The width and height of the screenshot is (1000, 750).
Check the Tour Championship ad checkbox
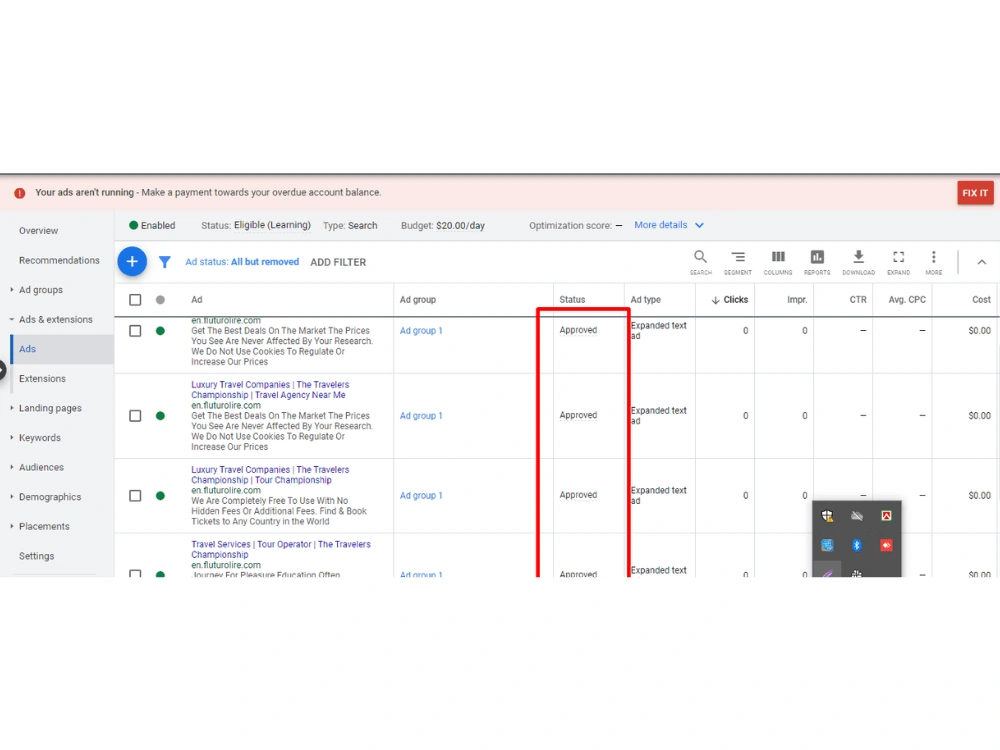click(135, 496)
